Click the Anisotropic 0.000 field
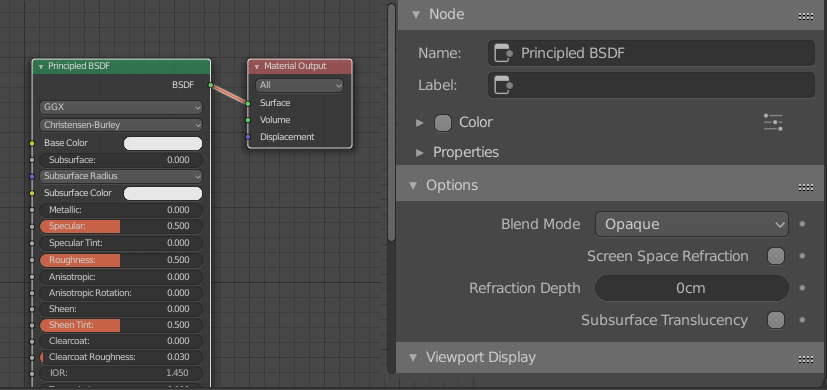Viewport: 827px width, 390px height. pyautogui.click(x=121, y=277)
